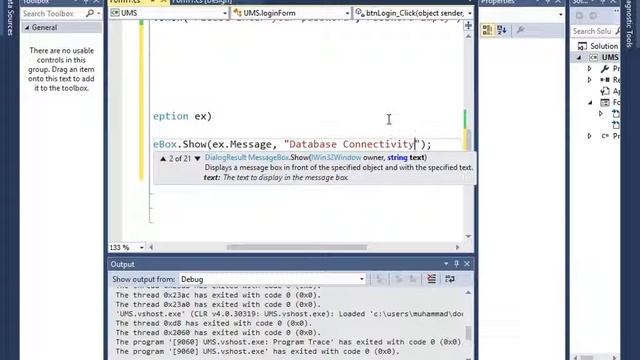
Task: Click the editor horizontal scroll left arrow
Action: (151, 247)
